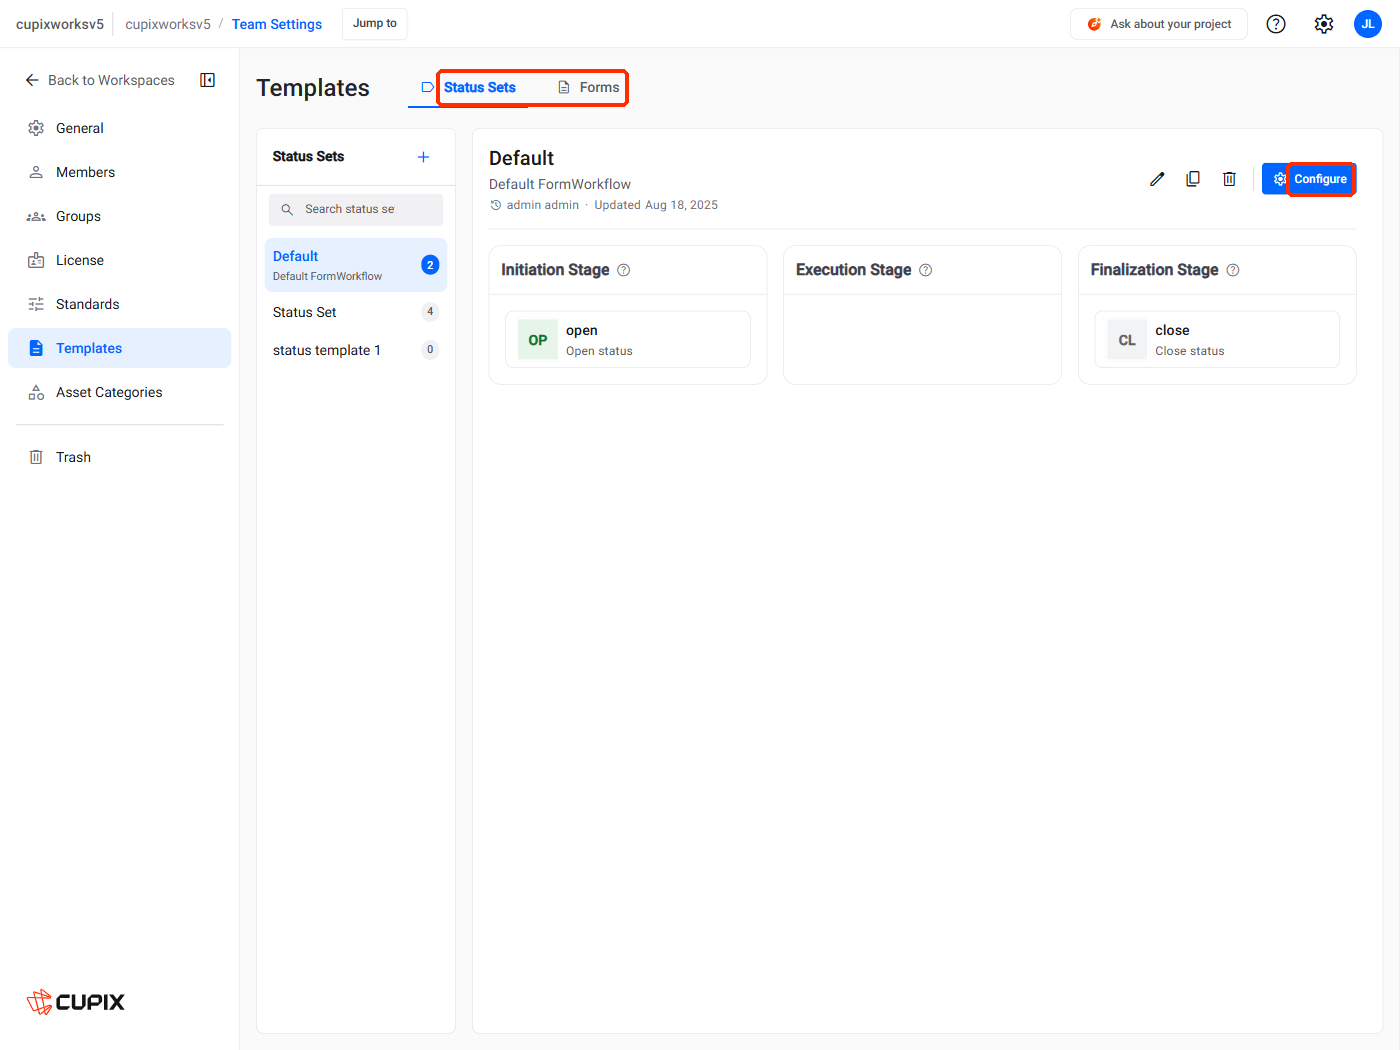Click the CL status badge

(x=1127, y=340)
